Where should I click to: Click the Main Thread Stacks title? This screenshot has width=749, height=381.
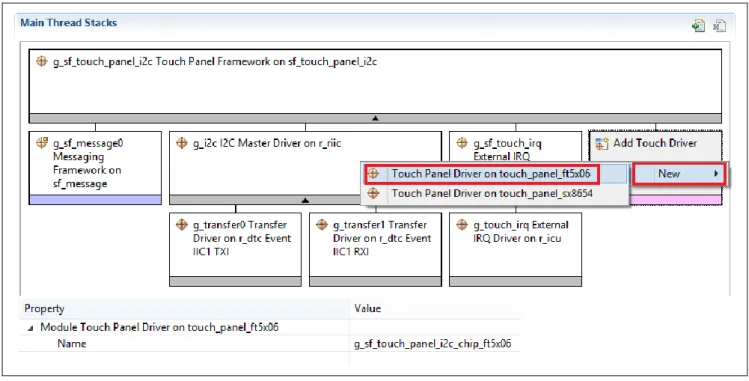68,23
